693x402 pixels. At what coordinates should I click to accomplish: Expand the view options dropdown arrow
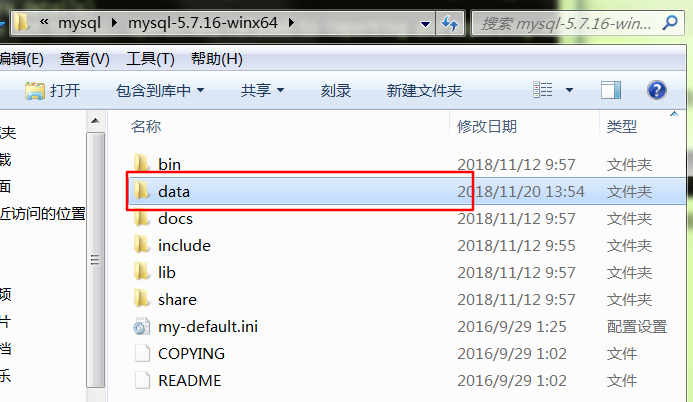[569, 90]
